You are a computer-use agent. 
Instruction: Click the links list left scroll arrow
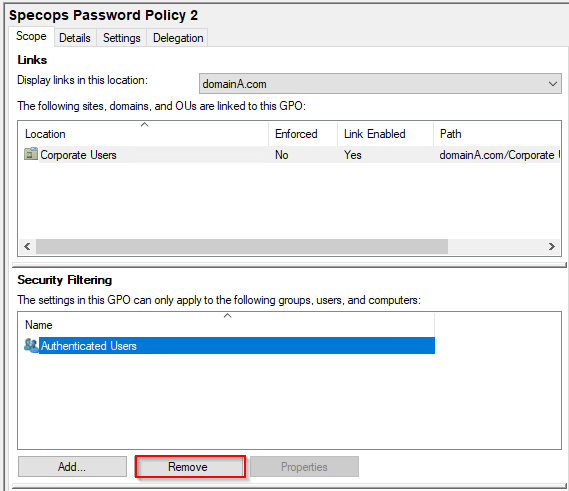[27, 246]
